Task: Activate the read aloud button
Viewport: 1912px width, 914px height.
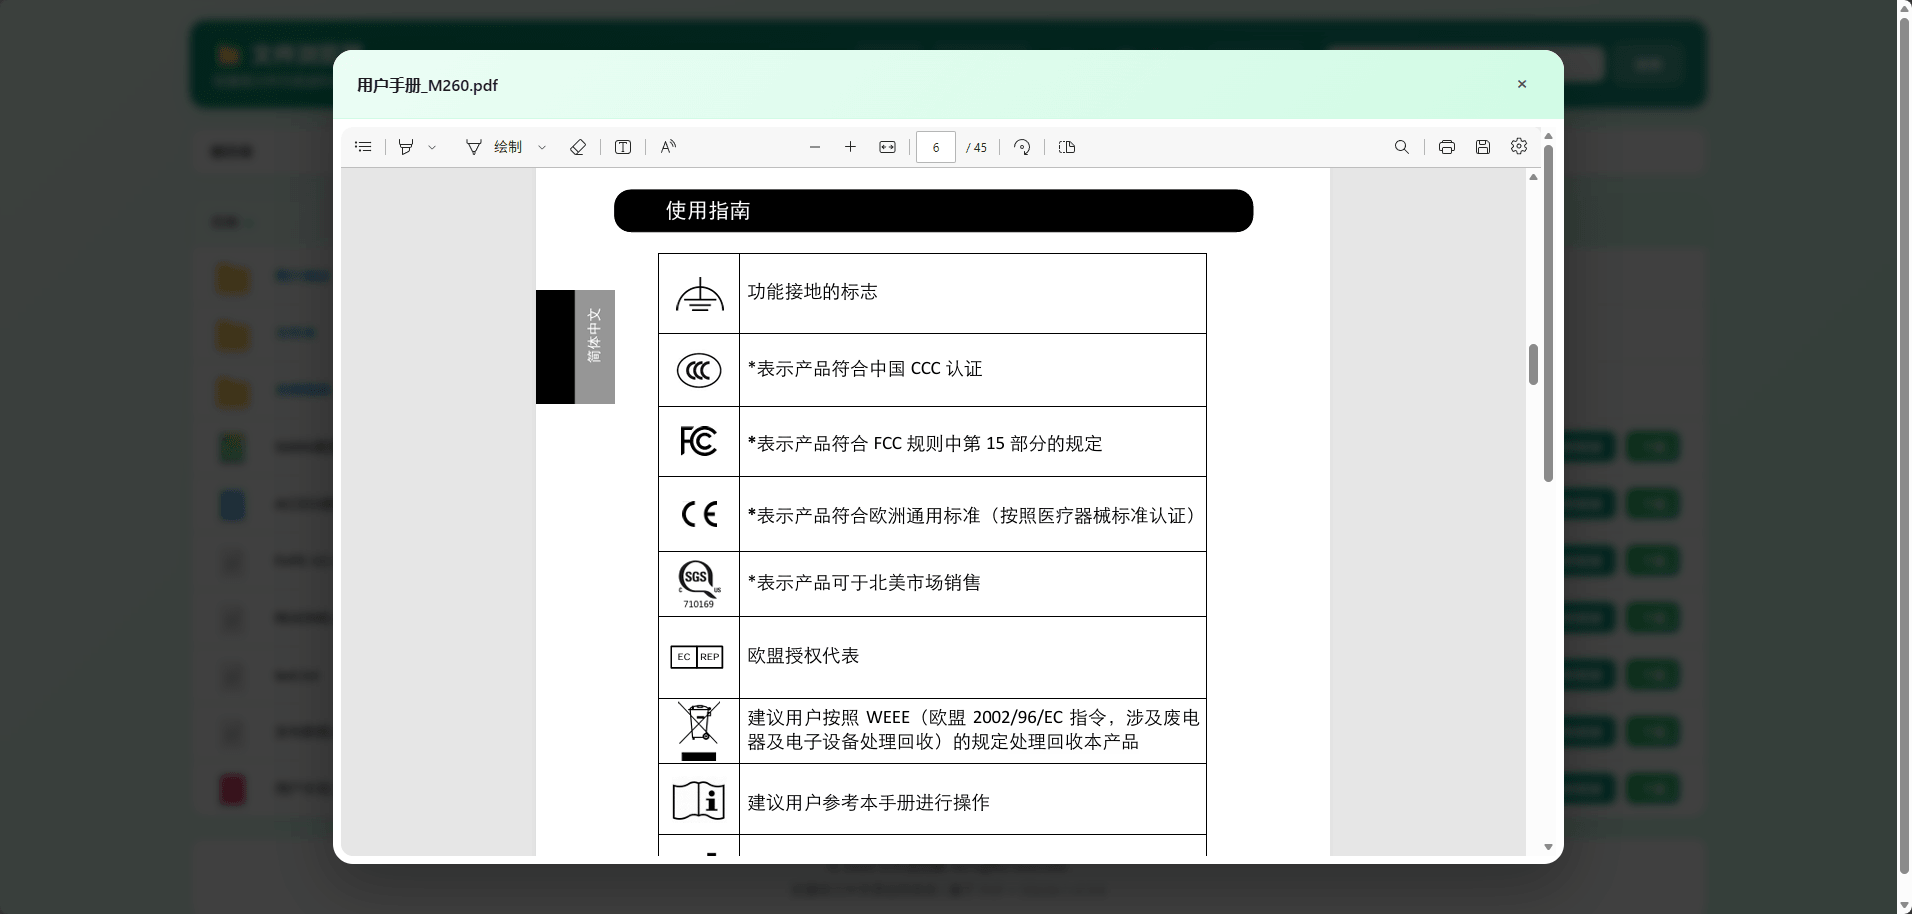Action: (x=668, y=147)
